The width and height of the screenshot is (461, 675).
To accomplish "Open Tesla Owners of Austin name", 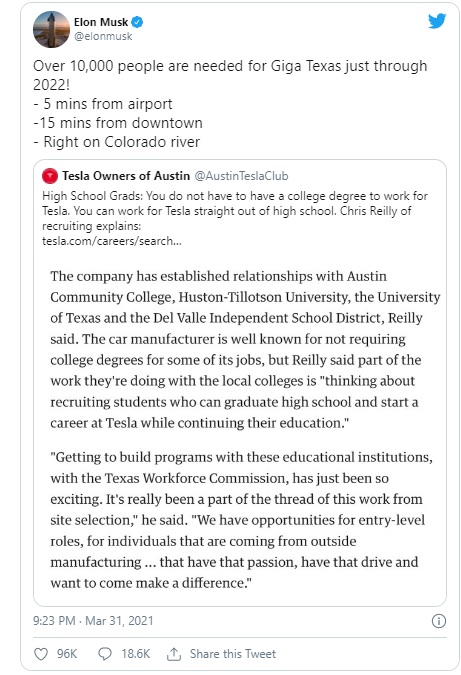I will pyautogui.click(x=126, y=176).
